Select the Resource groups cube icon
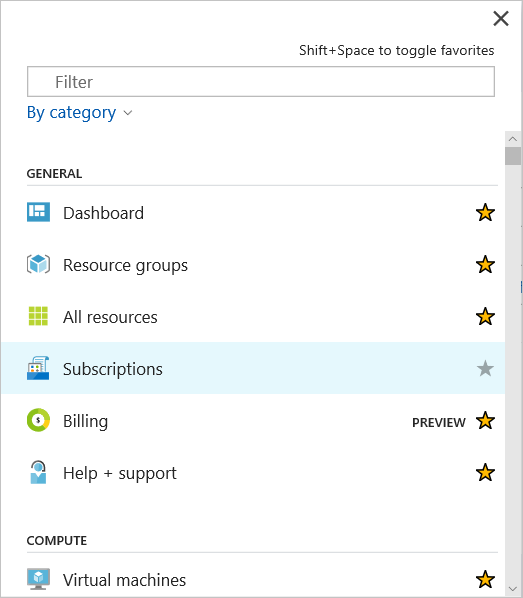Viewport: 523px width, 598px height. (38, 264)
